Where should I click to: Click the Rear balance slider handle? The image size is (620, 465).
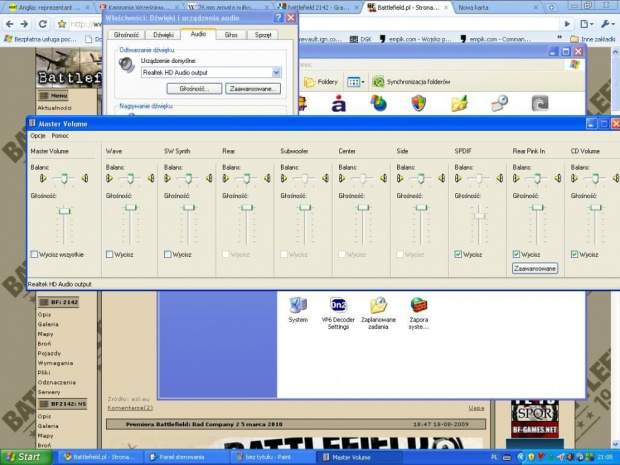(247, 179)
